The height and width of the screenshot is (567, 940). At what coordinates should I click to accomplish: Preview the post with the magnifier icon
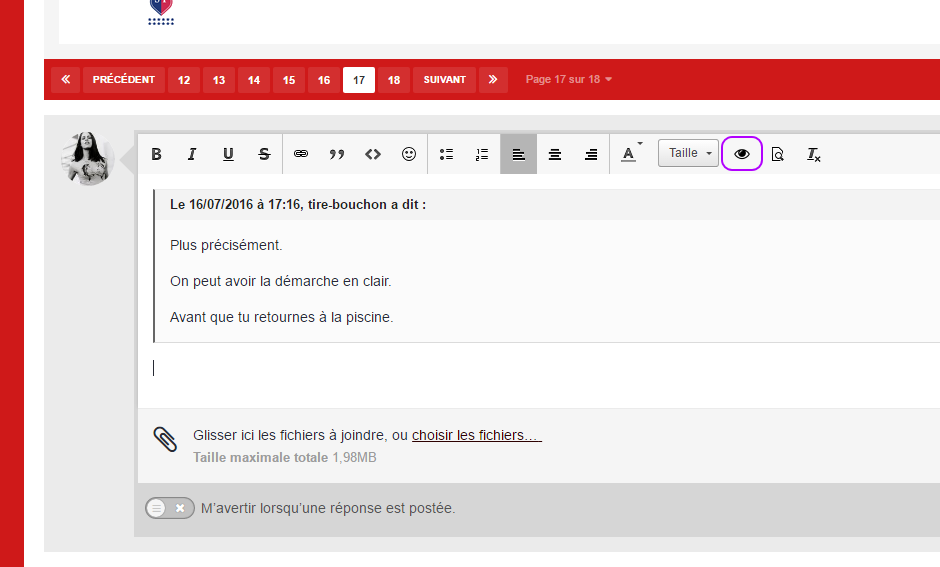tap(778, 154)
